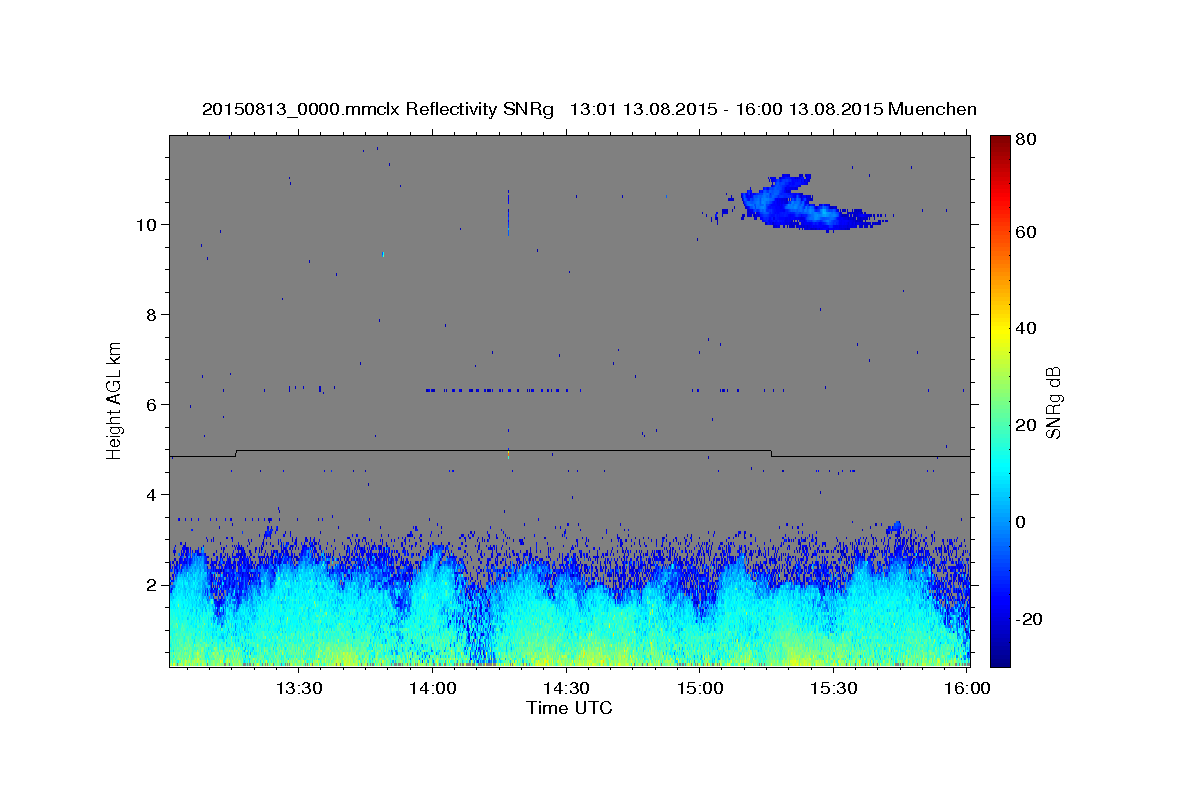
Task: Click the dotted blue line at 6.3 km
Action: pos(505,390)
